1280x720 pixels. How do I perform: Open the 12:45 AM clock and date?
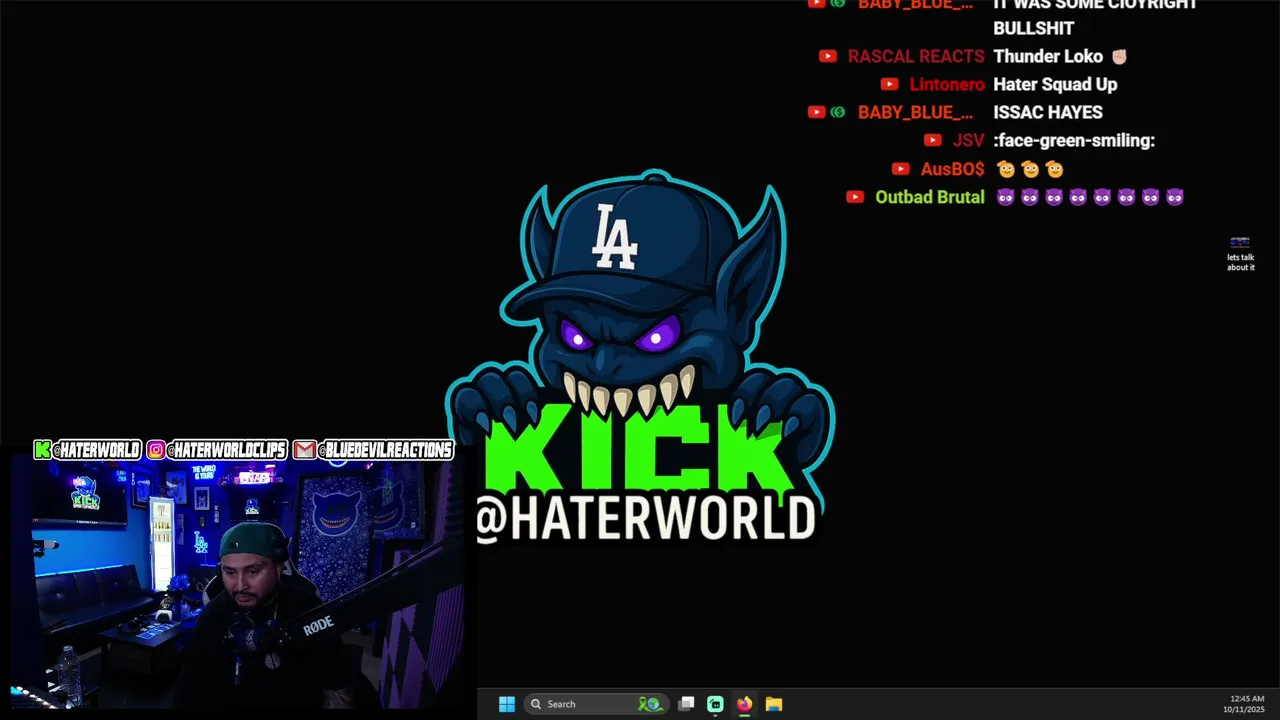click(1246, 704)
